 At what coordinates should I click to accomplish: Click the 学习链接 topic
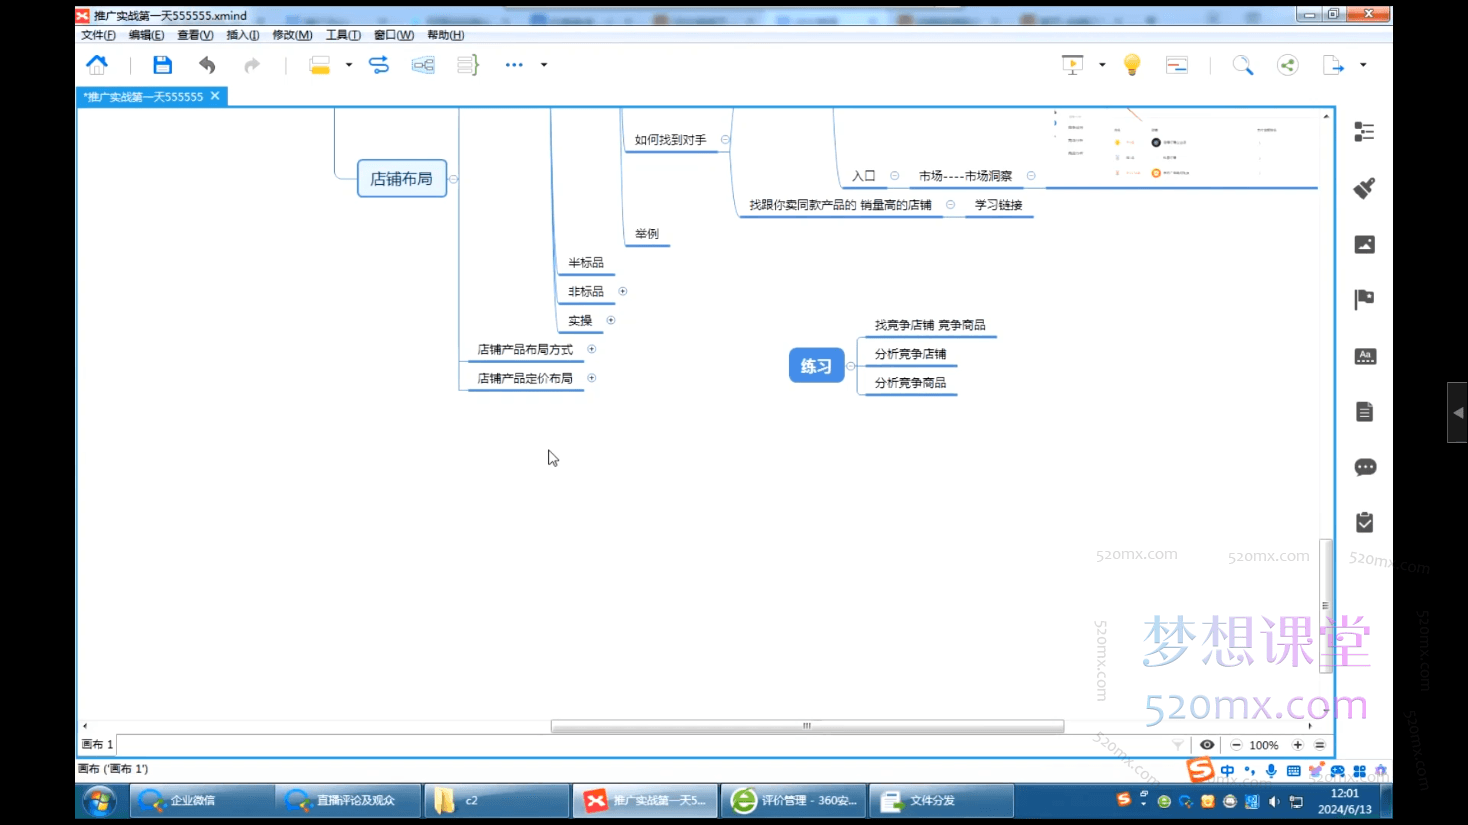[x=998, y=205]
